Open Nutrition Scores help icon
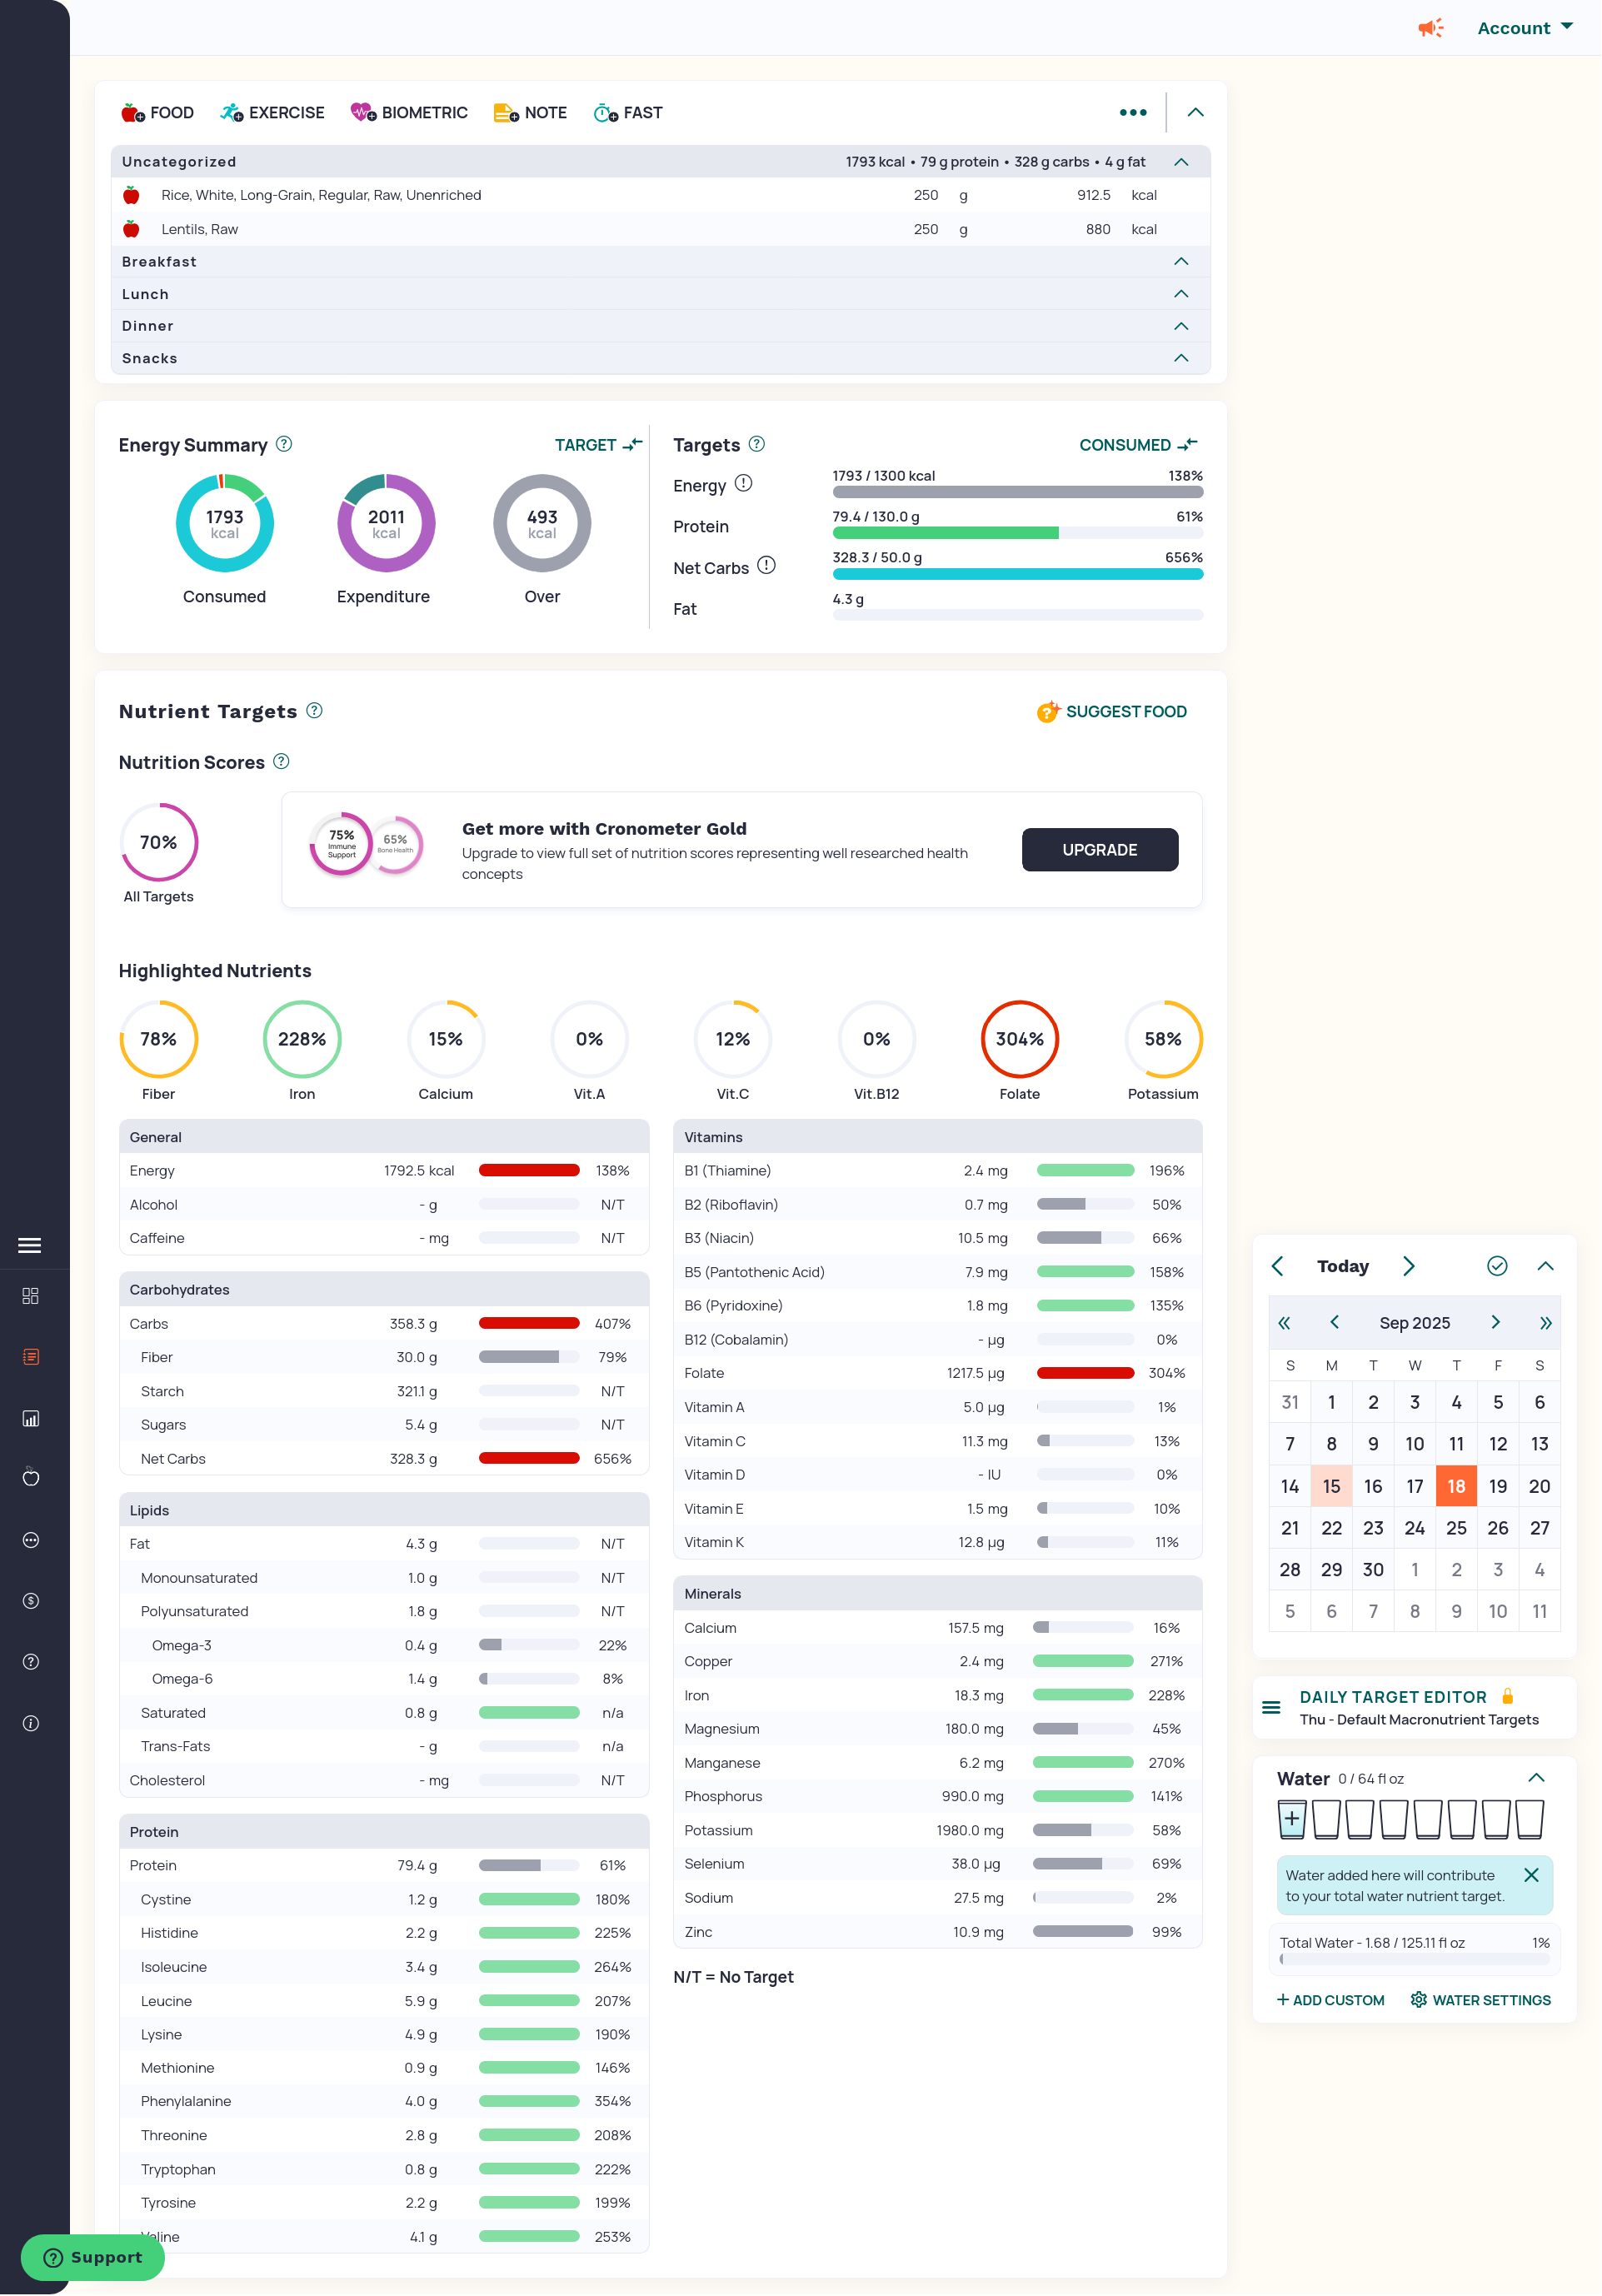1602x2296 pixels. pos(282,761)
